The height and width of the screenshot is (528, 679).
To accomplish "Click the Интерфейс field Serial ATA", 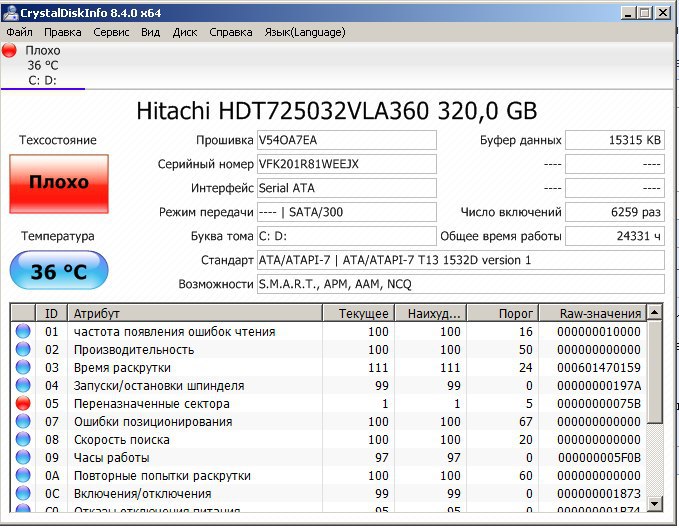I will pyautogui.click(x=346, y=188).
